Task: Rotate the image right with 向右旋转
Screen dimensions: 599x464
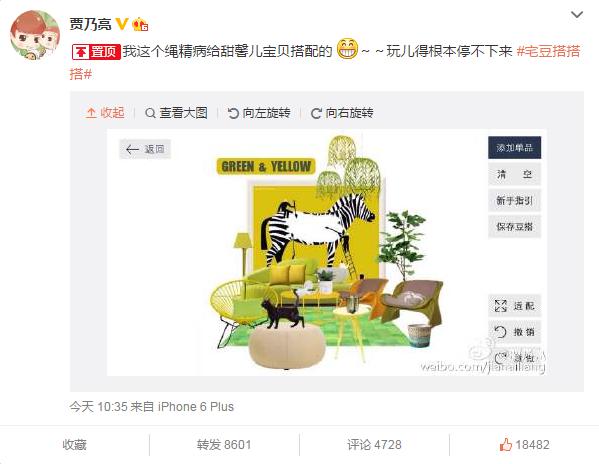Action: coord(342,113)
